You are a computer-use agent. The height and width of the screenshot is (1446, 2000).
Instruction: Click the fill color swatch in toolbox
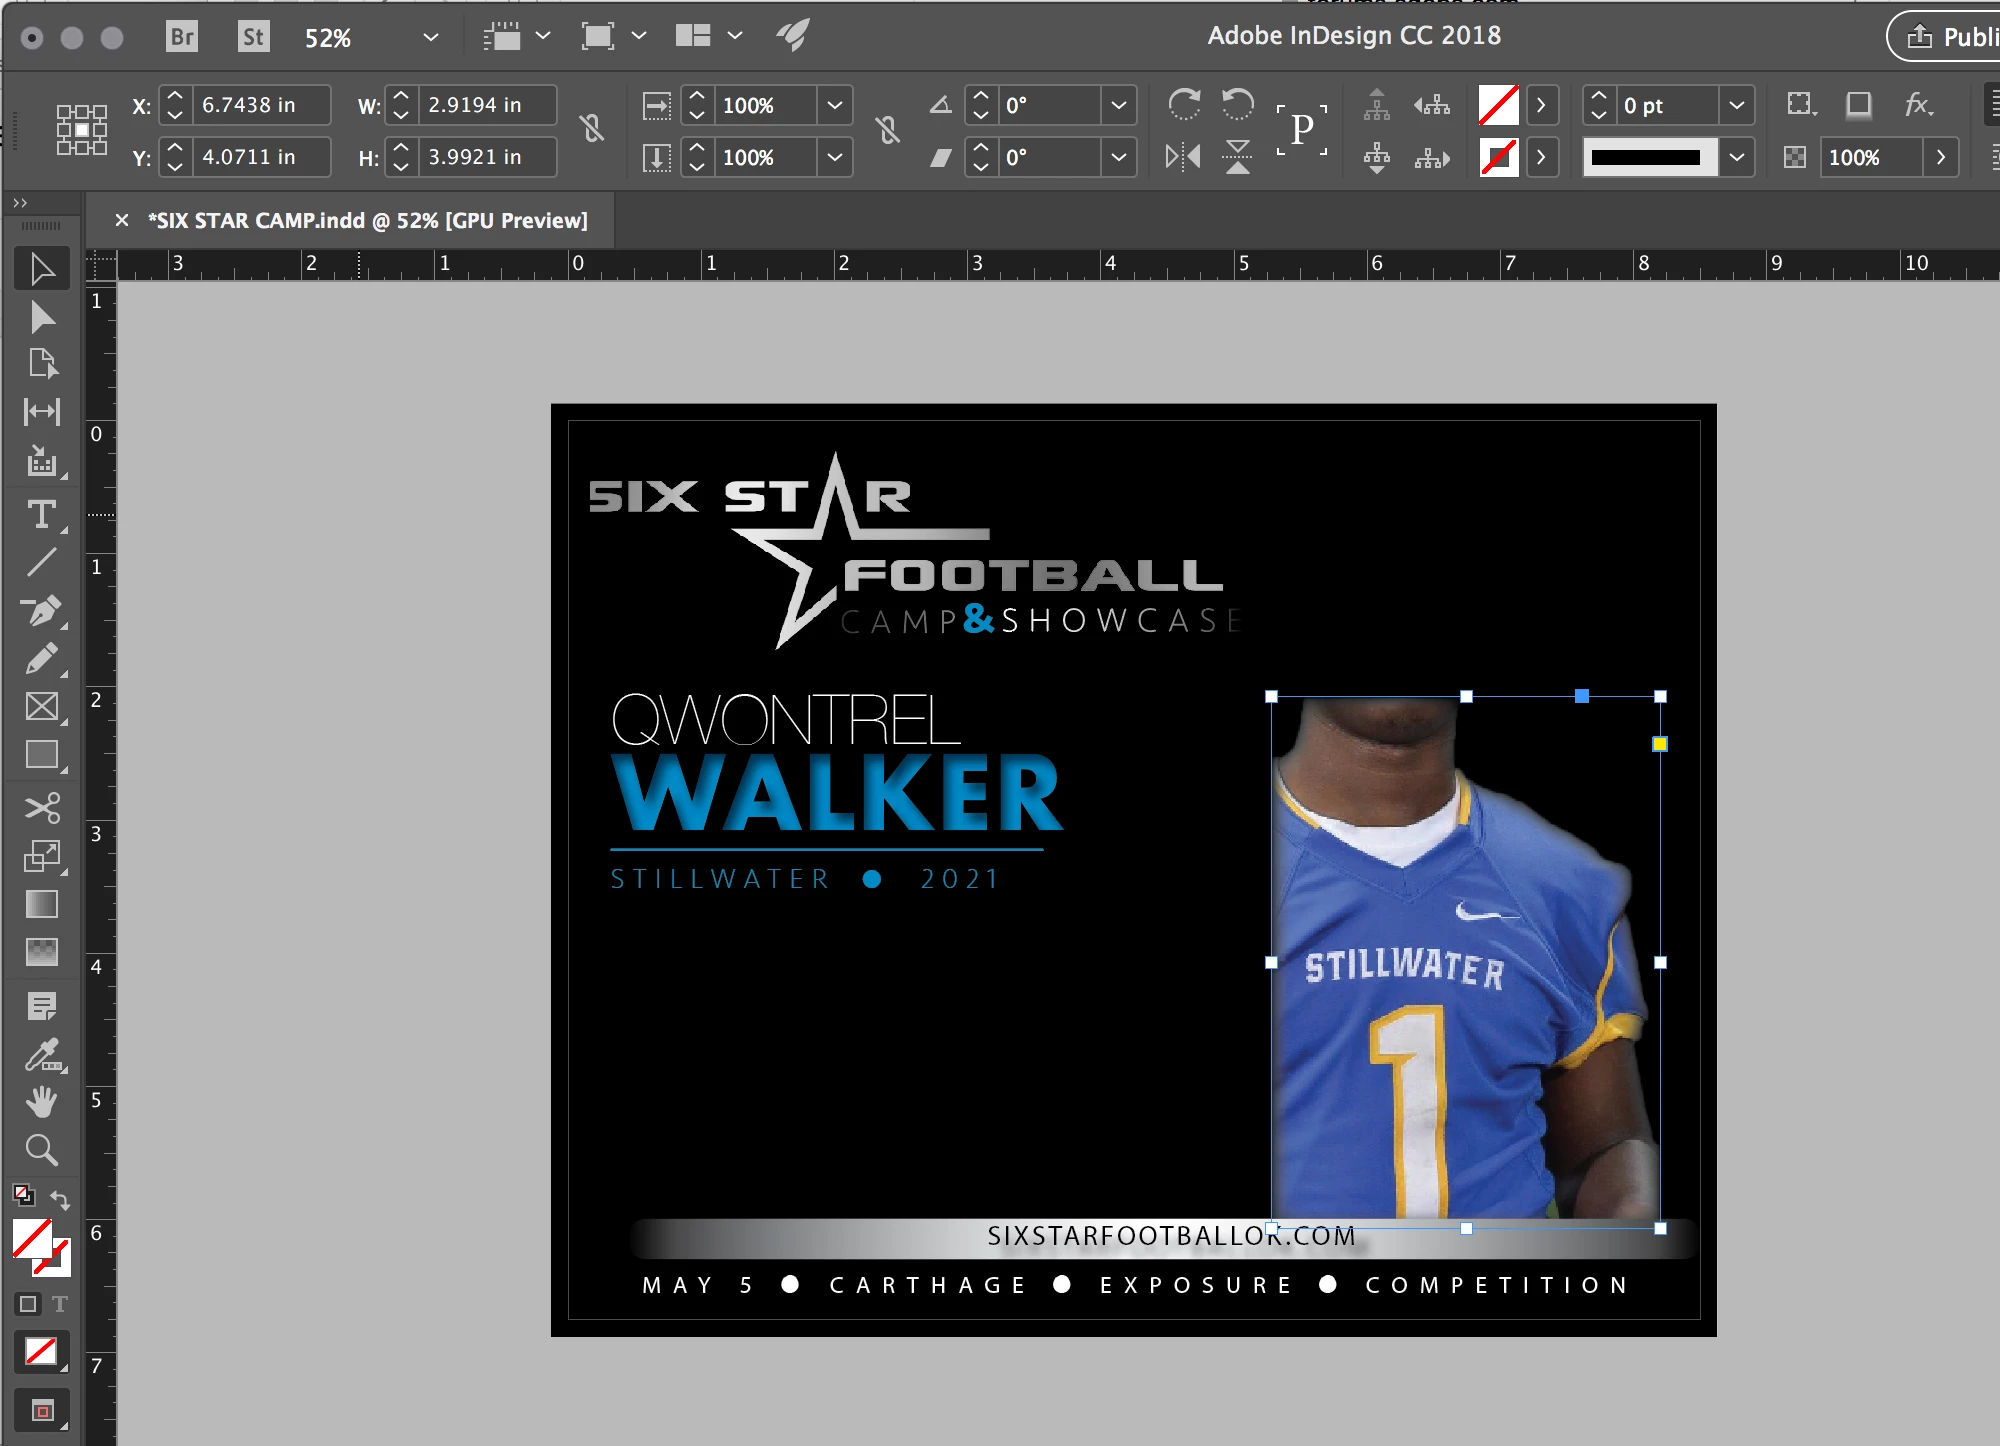click(x=33, y=1239)
